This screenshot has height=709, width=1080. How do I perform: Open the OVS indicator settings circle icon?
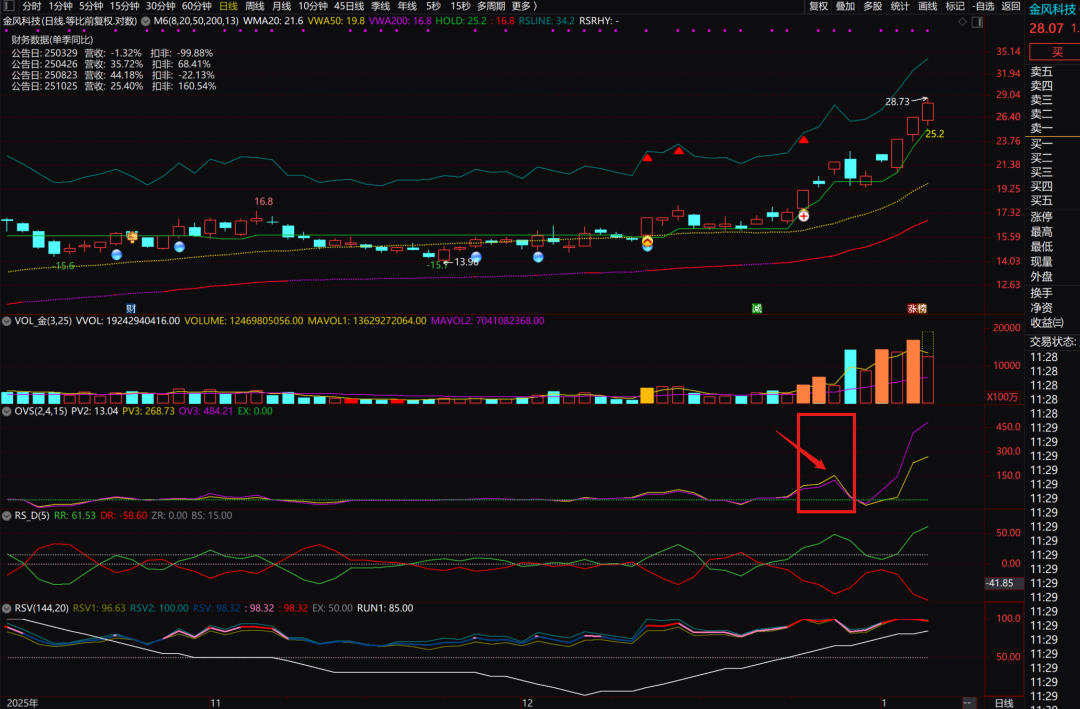(x=6, y=411)
